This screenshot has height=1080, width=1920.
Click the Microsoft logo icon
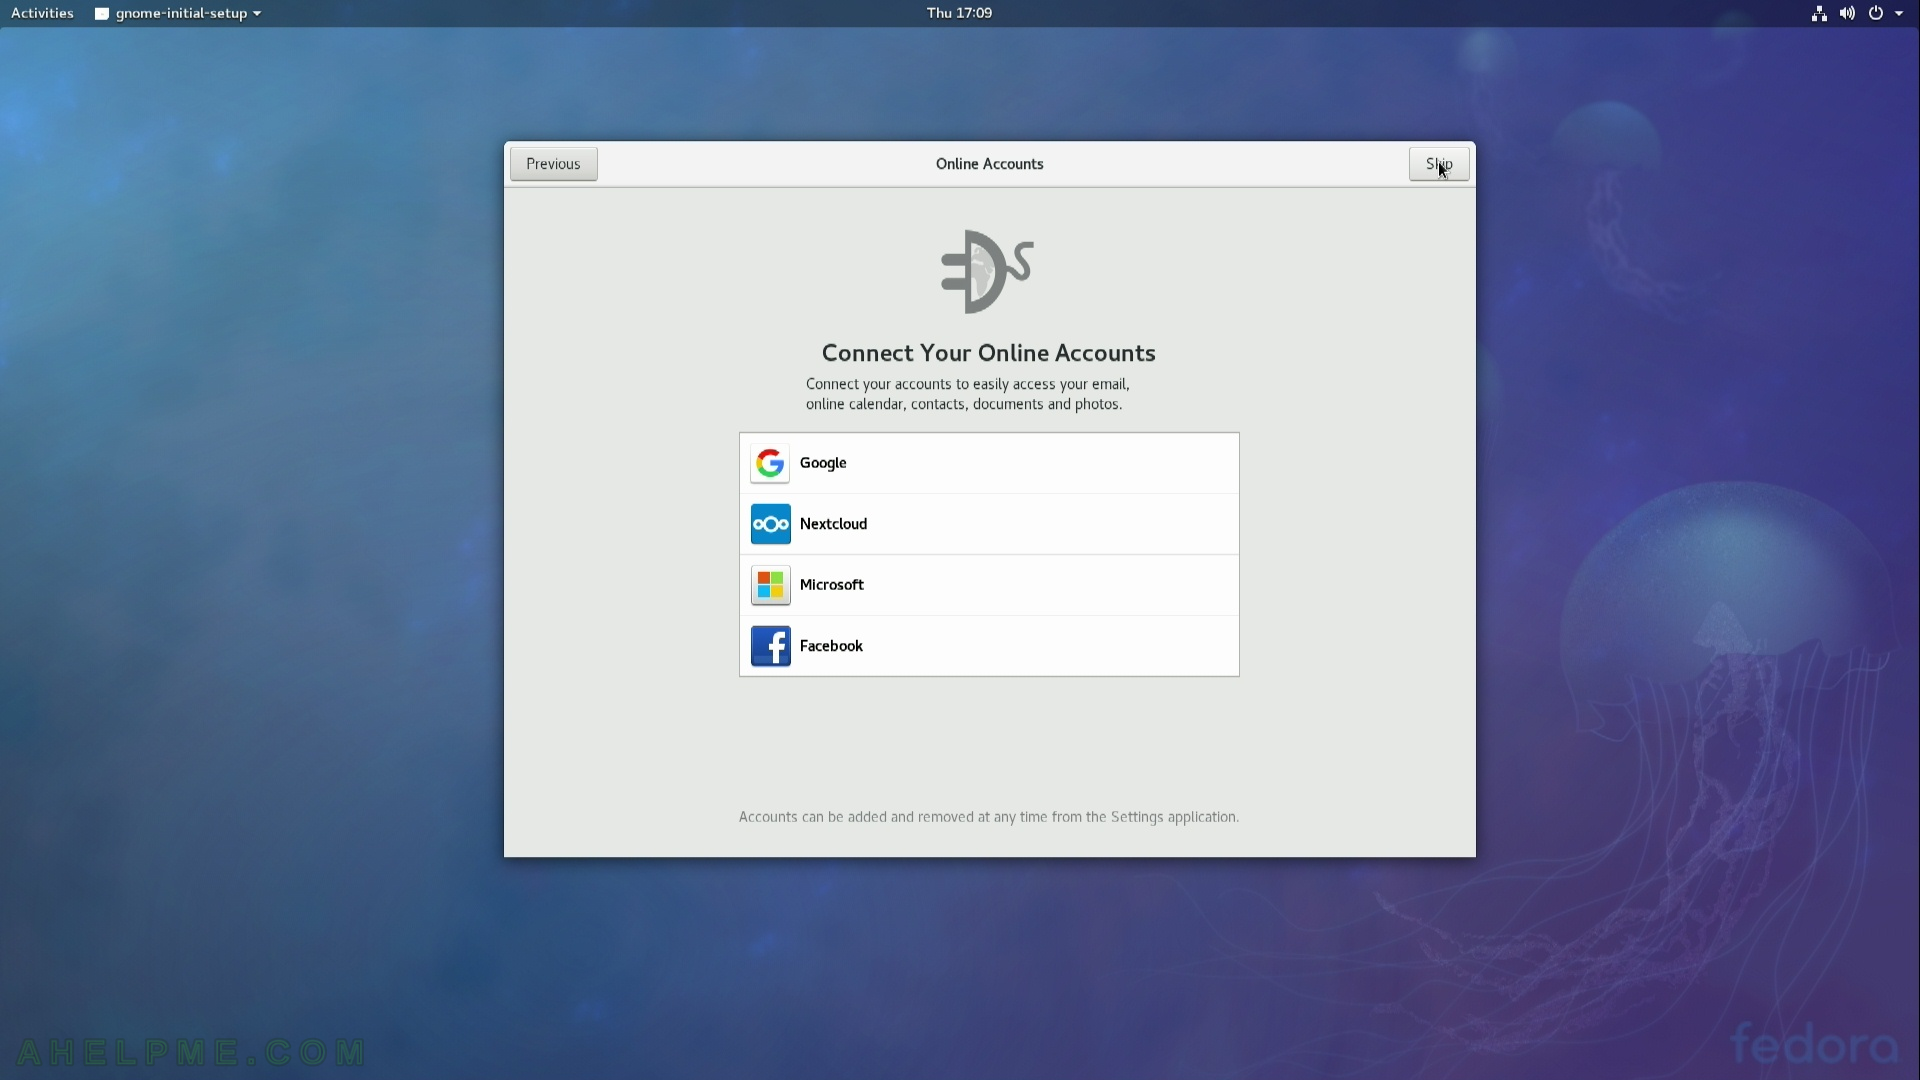point(770,585)
